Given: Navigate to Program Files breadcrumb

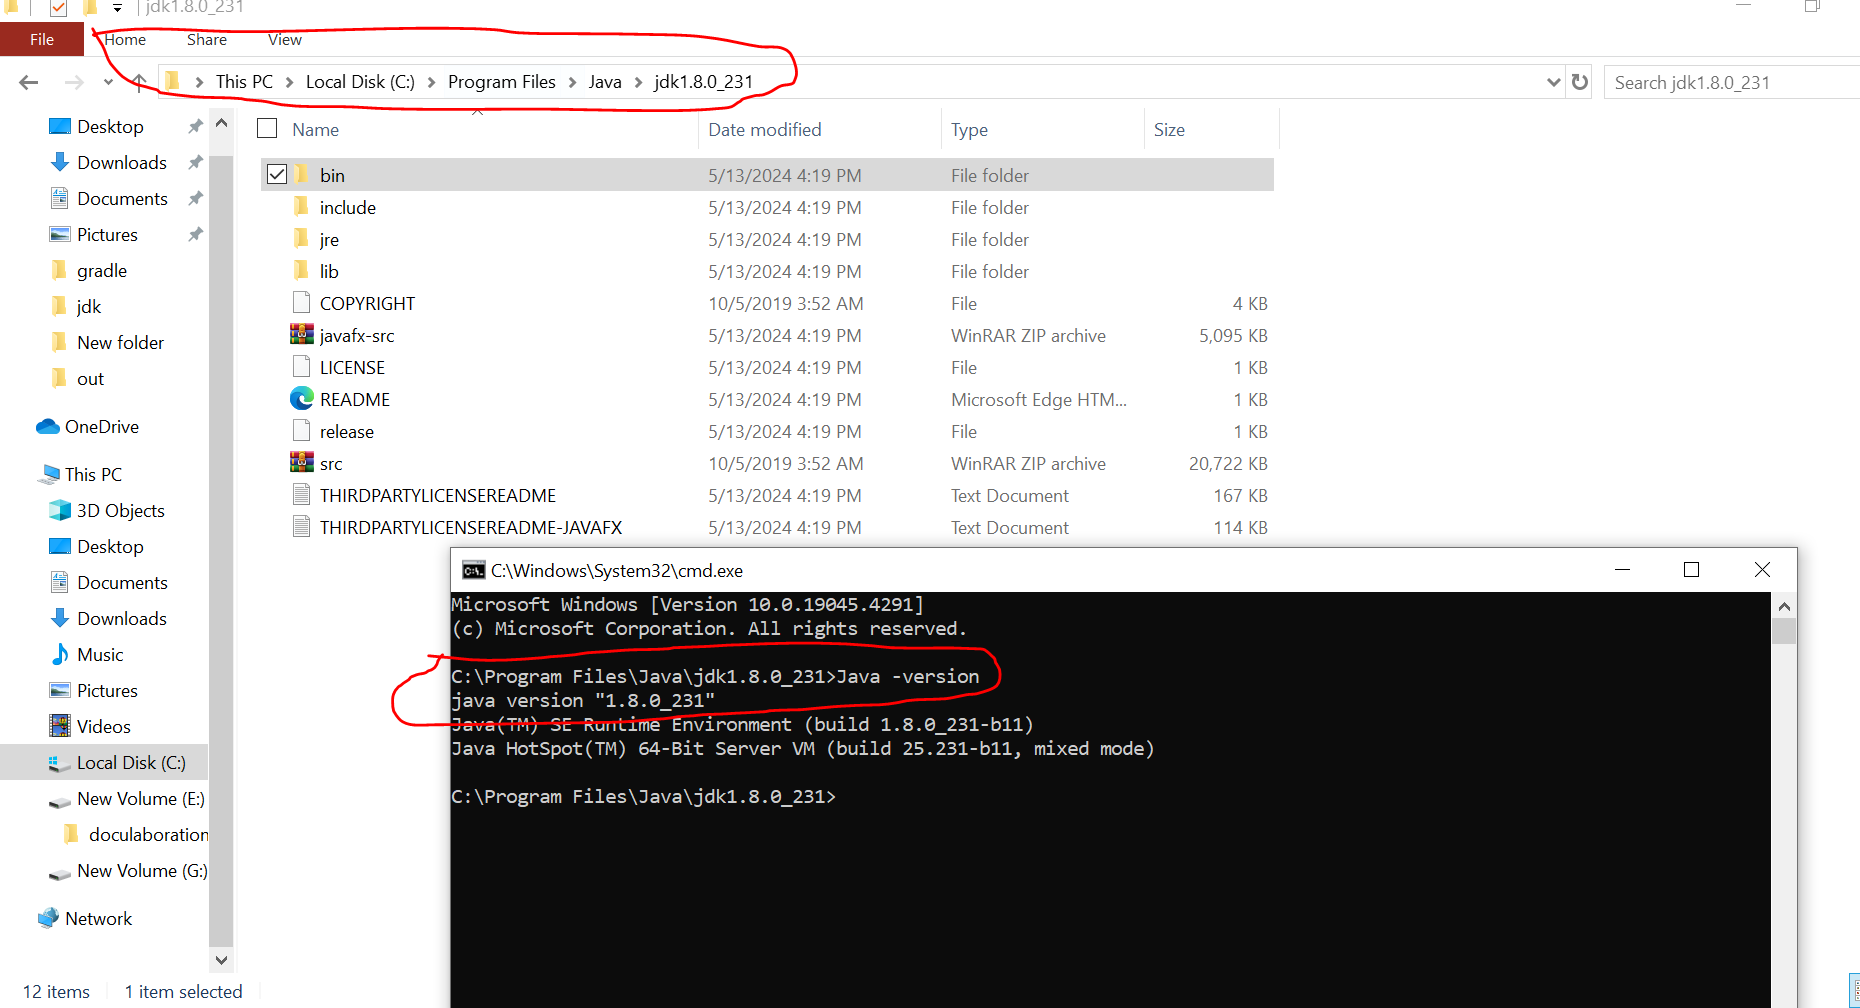Looking at the screenshot, I should [502, 82].
